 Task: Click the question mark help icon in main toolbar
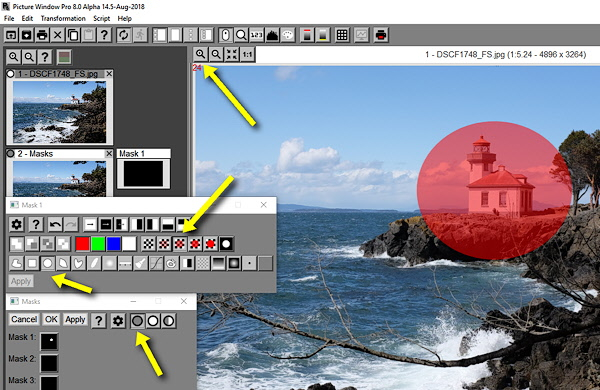(104, 35)
